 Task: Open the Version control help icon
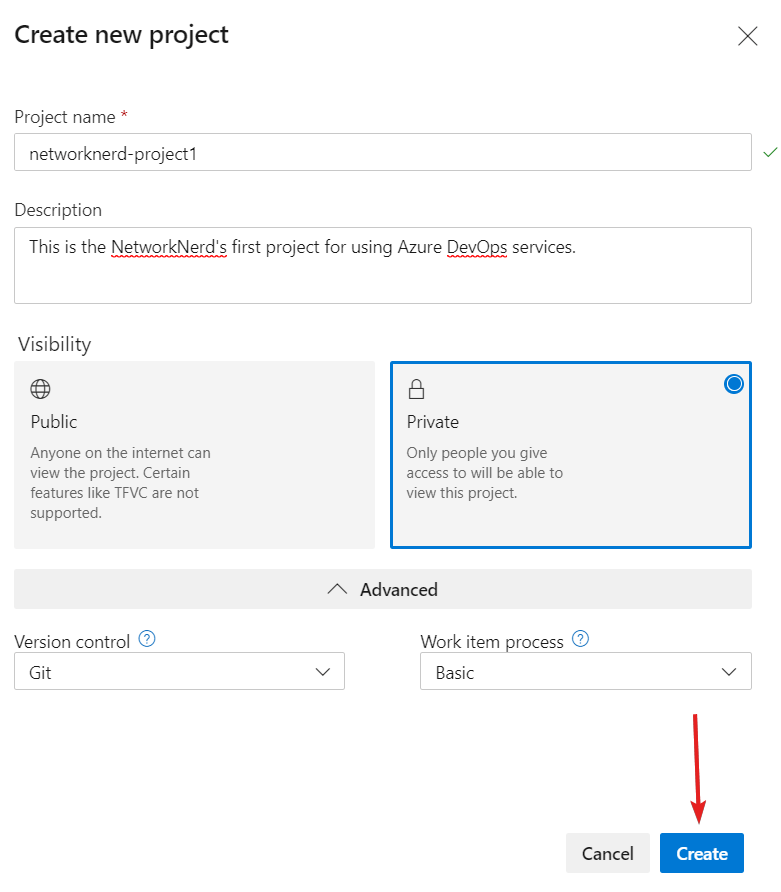pos(147,639)
